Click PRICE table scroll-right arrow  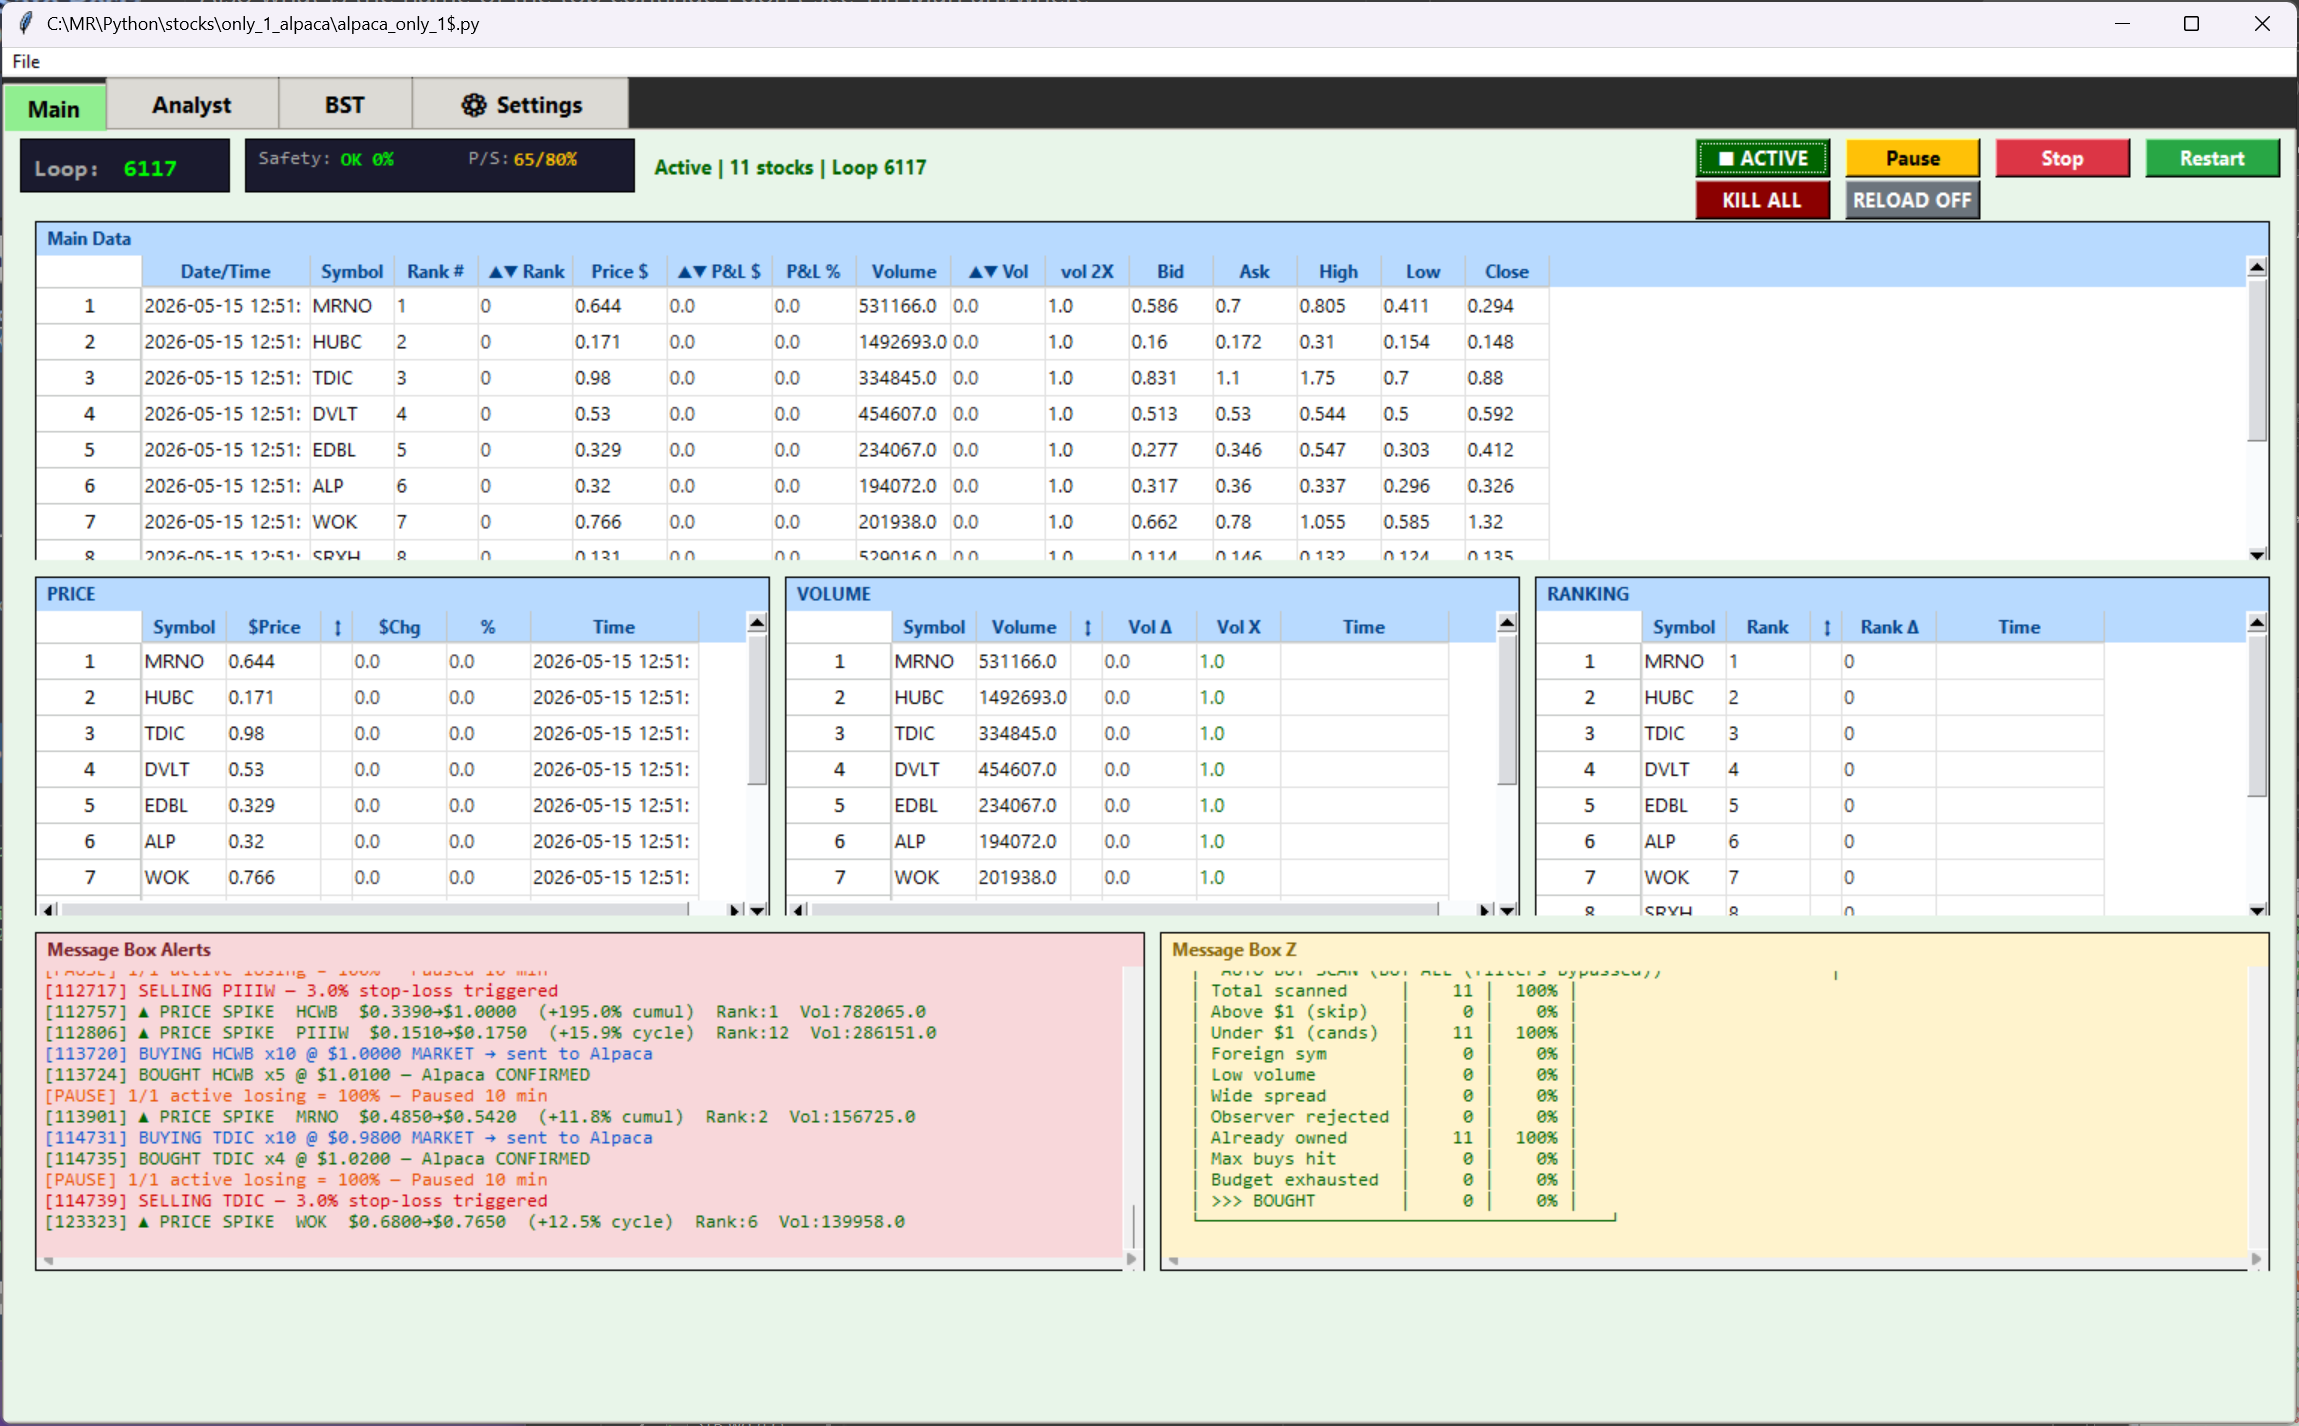coord(734,909)
